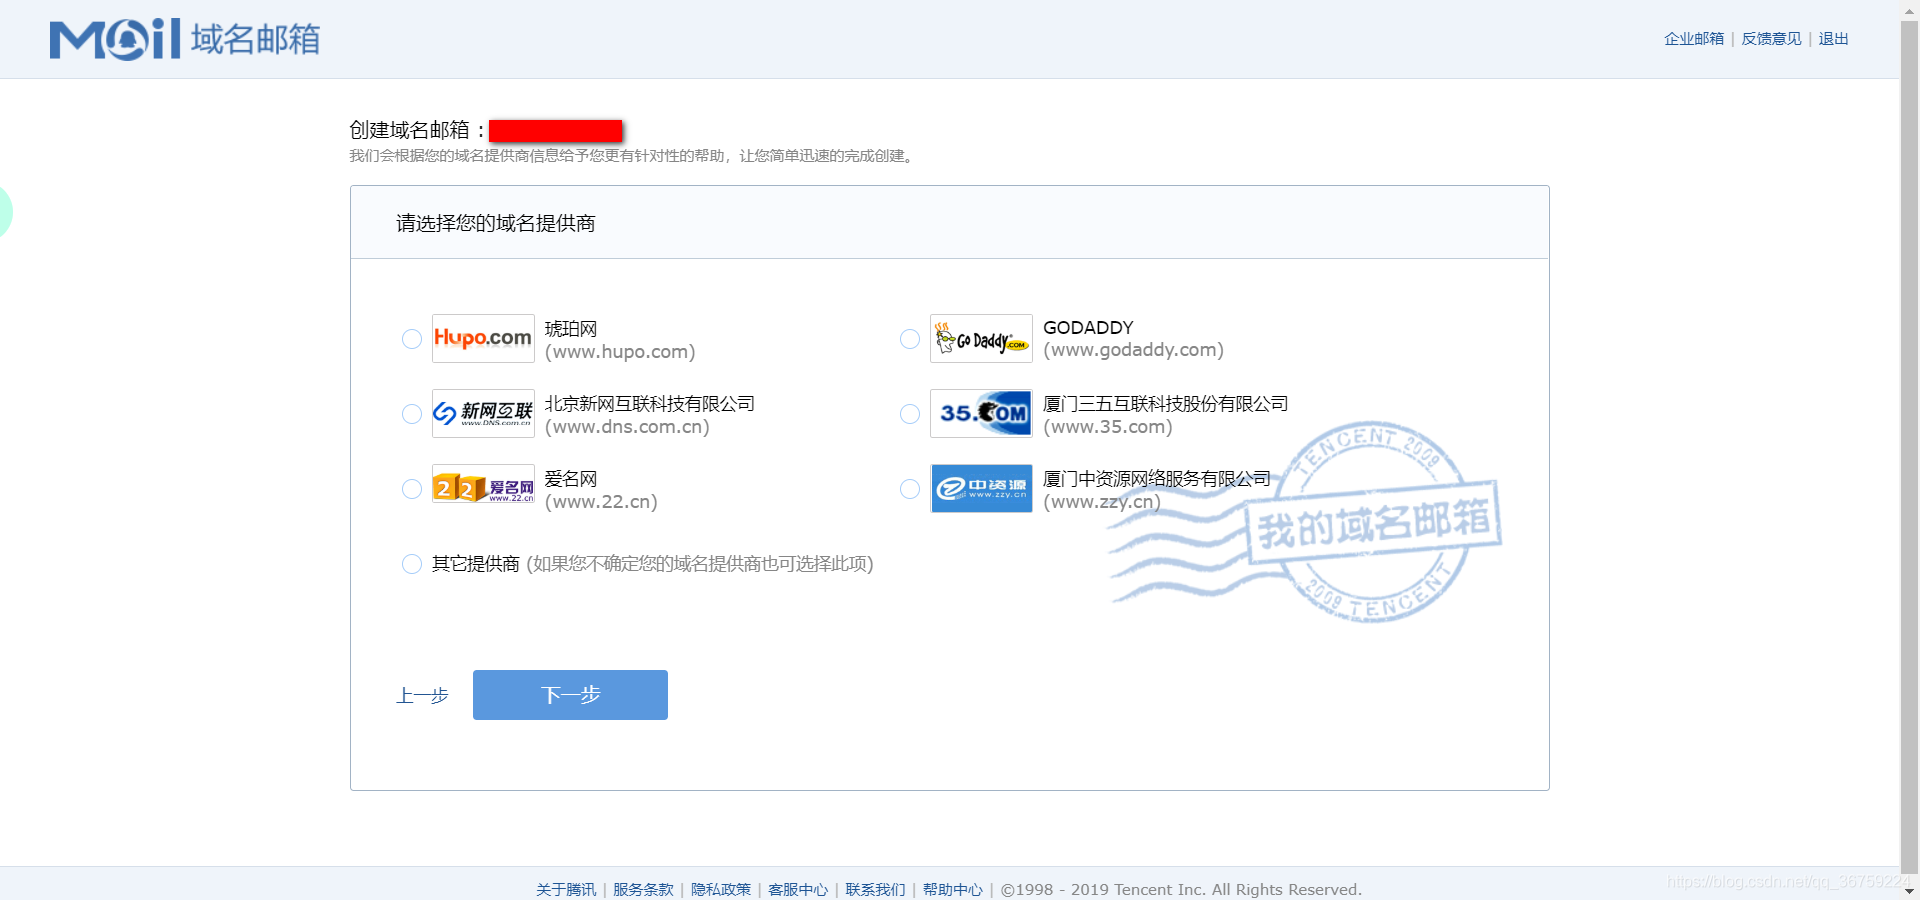The width and height of the screenshot is (1920, 900).
Task: Open 客服中心 footer link
Action: coord(798,889)
